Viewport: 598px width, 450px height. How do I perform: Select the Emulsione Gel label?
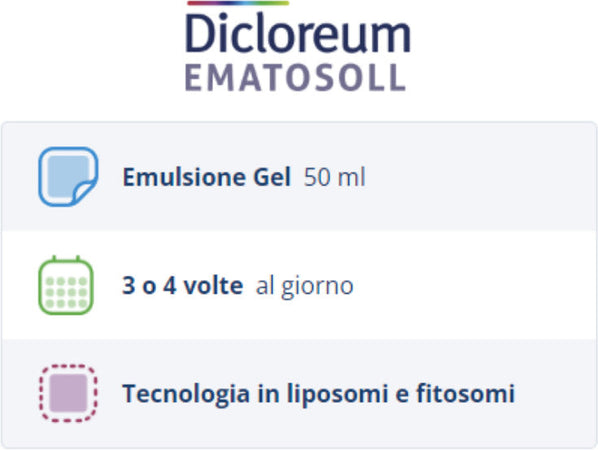click(206, 177)
